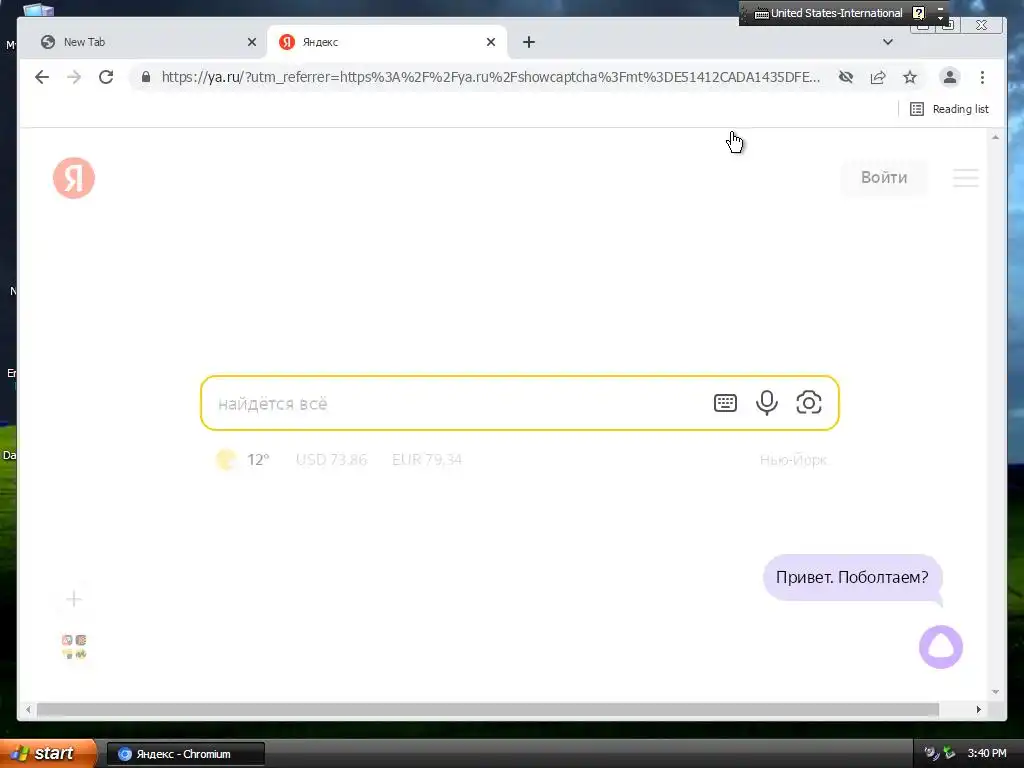
Task: Click the Нью-Йорк location link
Action: 793,460
